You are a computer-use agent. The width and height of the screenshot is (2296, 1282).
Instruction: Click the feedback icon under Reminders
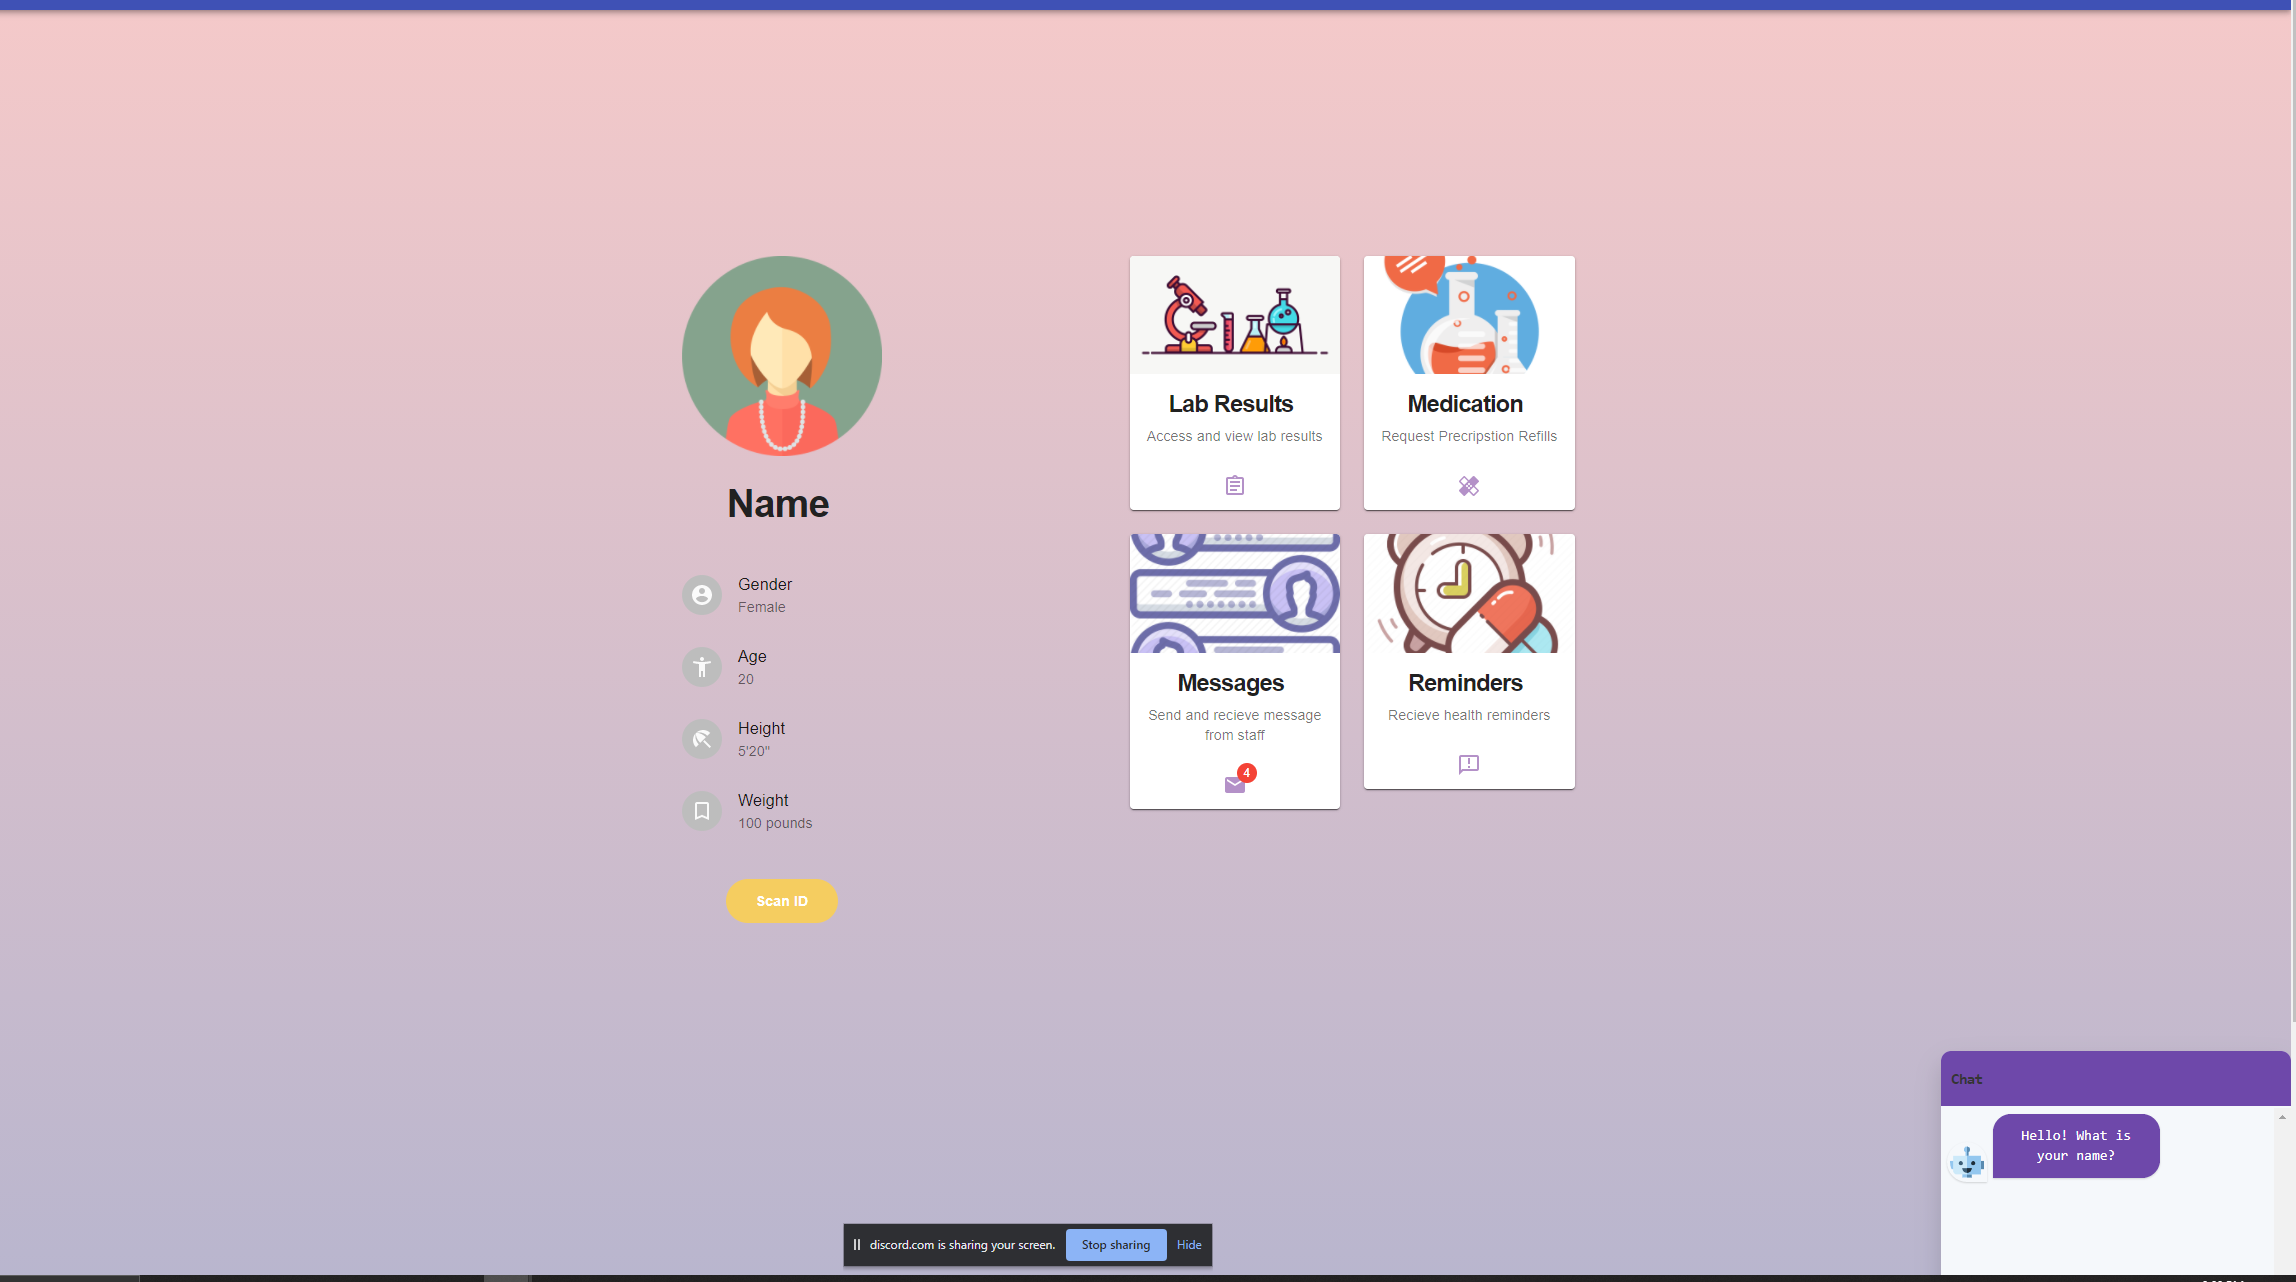pos(1468,765)
